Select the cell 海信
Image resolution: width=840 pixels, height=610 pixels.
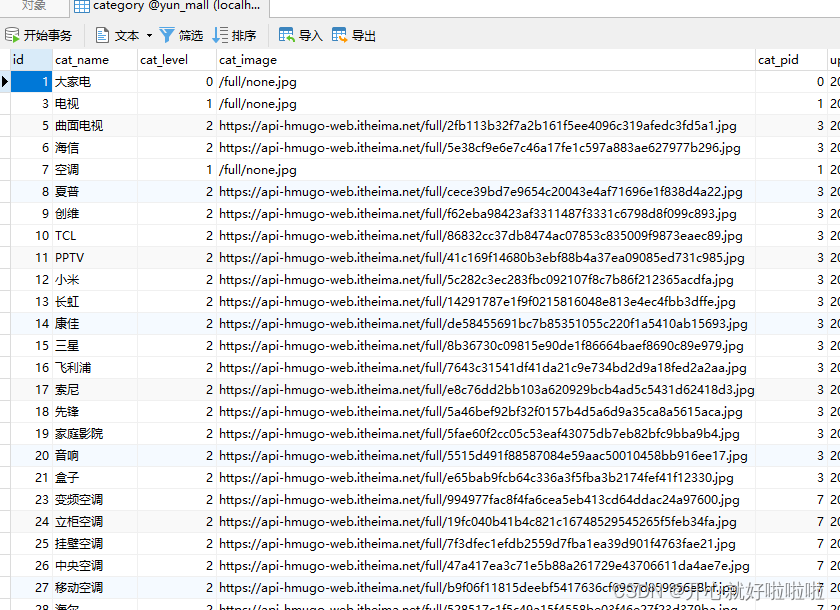(95, 147)
